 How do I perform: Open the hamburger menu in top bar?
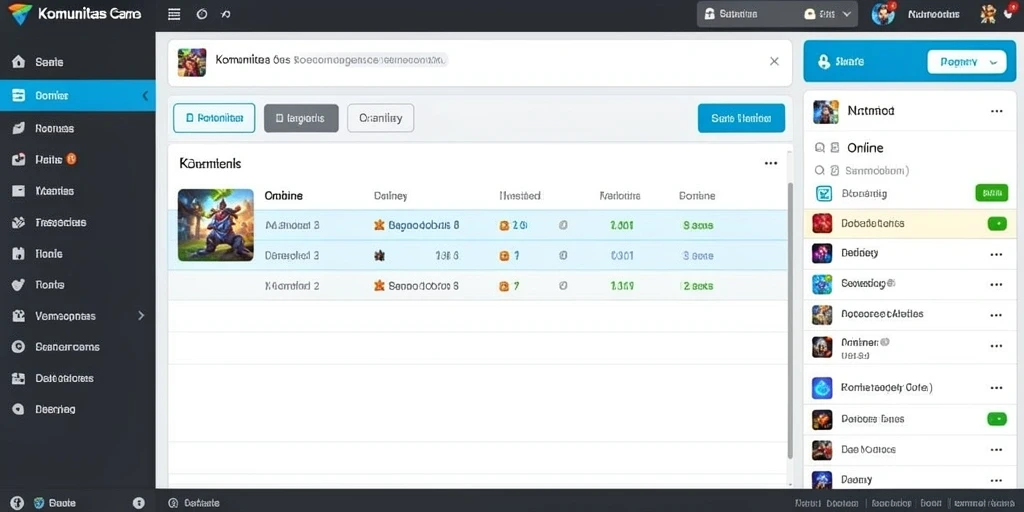point(174,14)
